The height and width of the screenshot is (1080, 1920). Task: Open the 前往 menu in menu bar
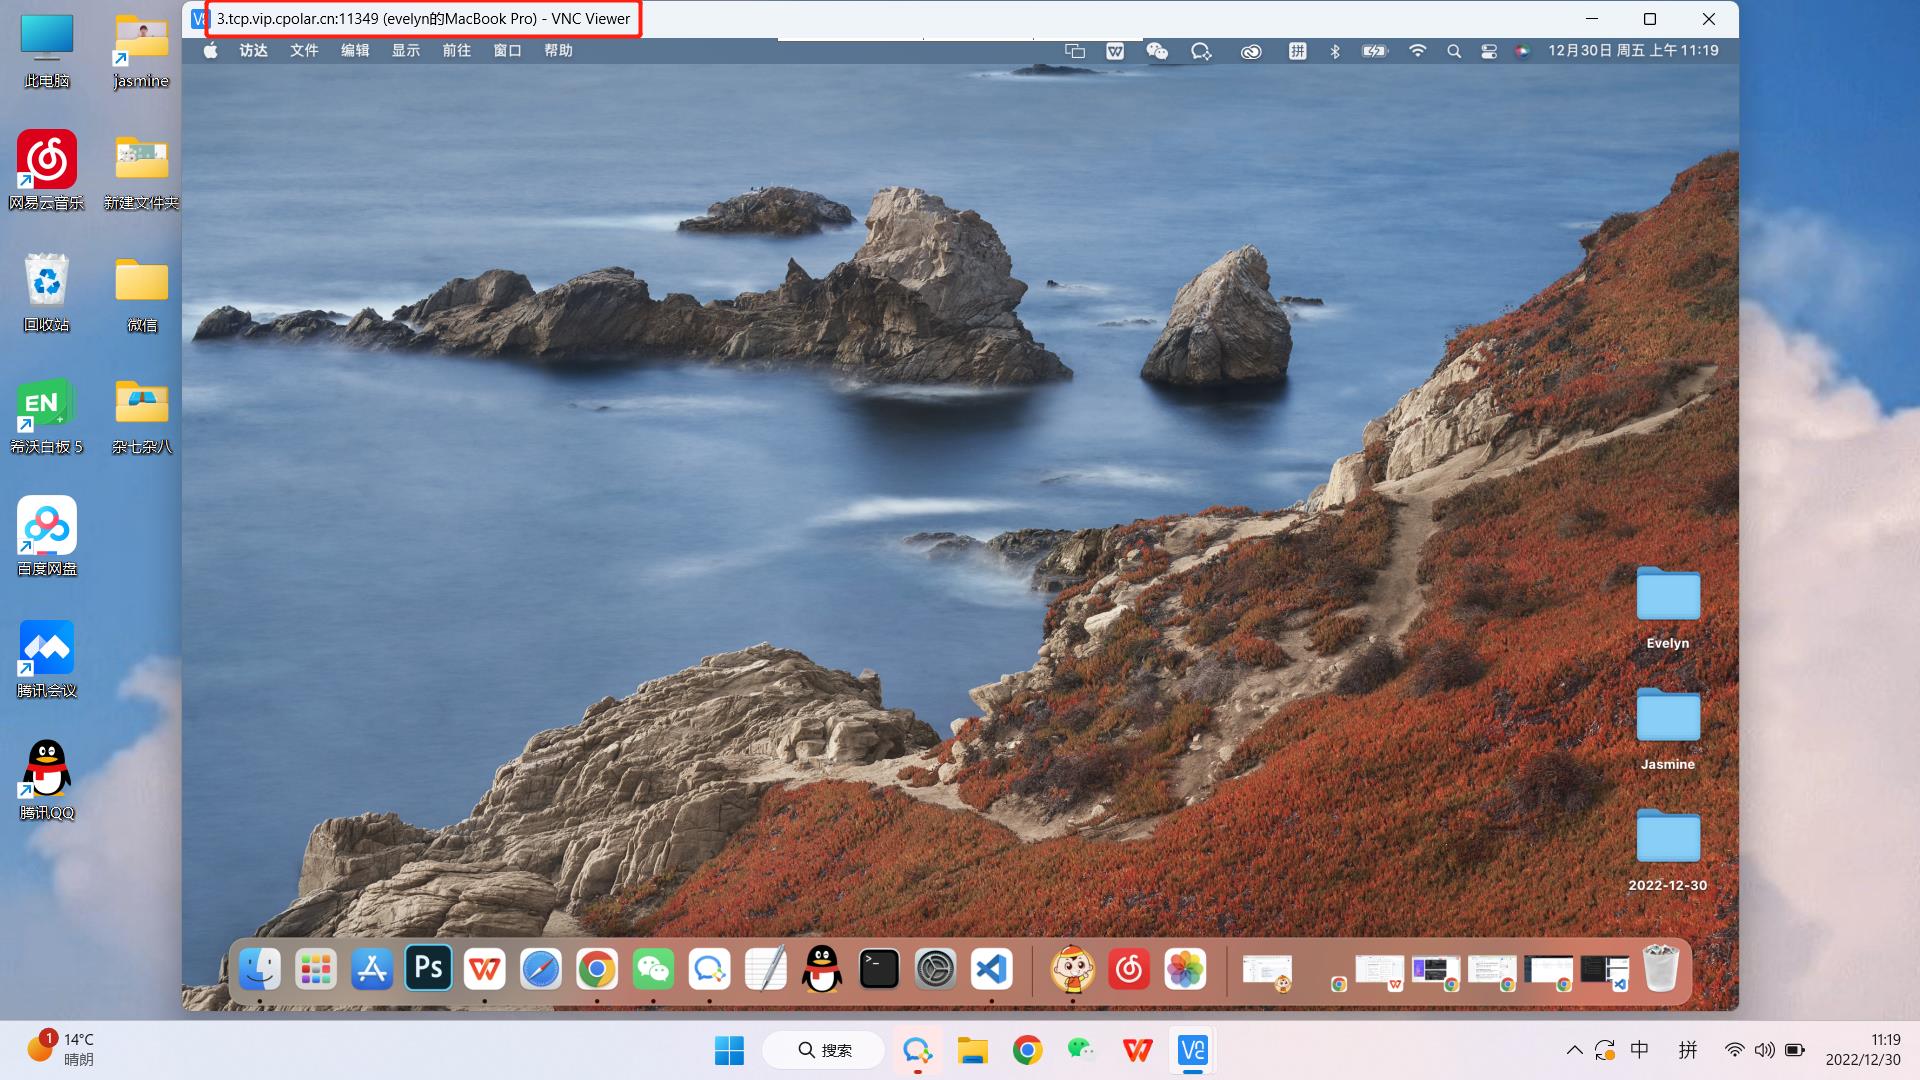[456, 51]
